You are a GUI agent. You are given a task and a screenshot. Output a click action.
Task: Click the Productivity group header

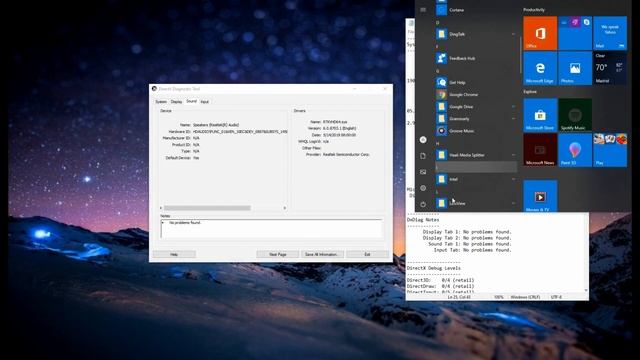point(534,10)
